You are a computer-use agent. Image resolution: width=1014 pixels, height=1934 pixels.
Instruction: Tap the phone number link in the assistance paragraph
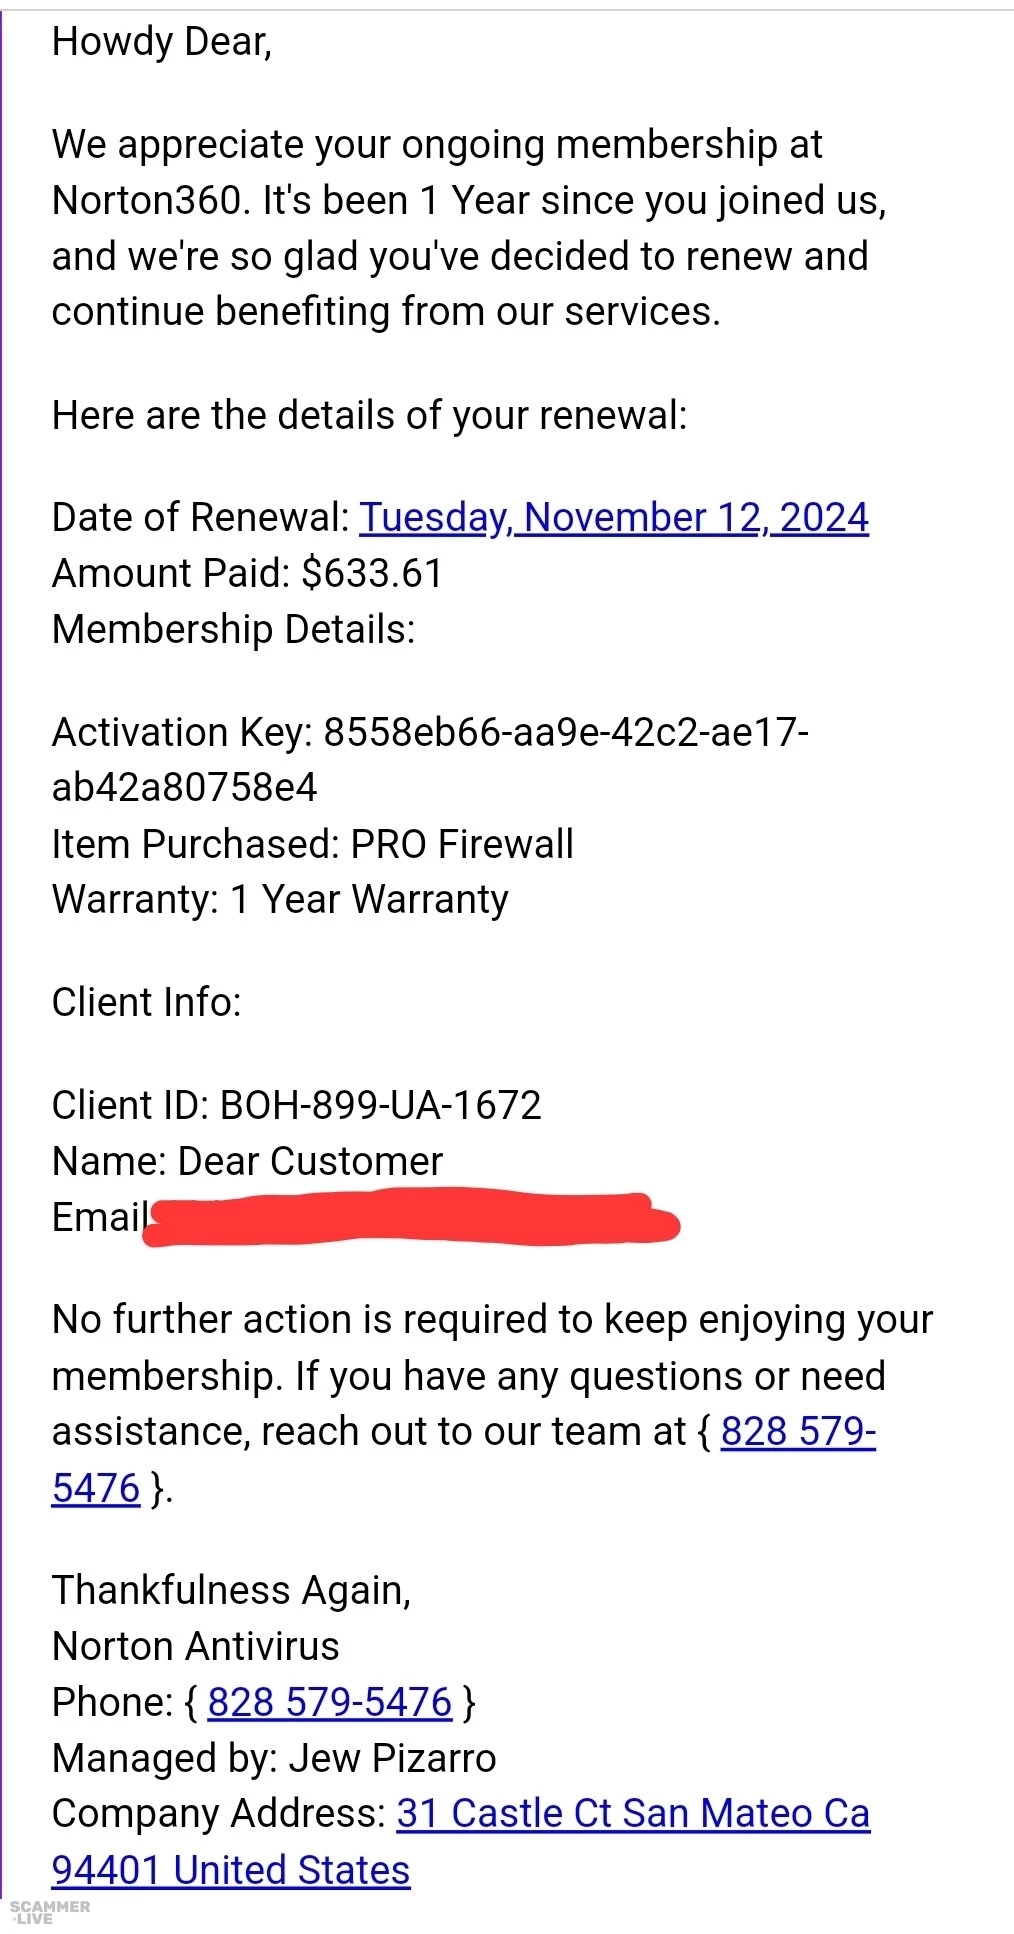[x=797, y=1432]
